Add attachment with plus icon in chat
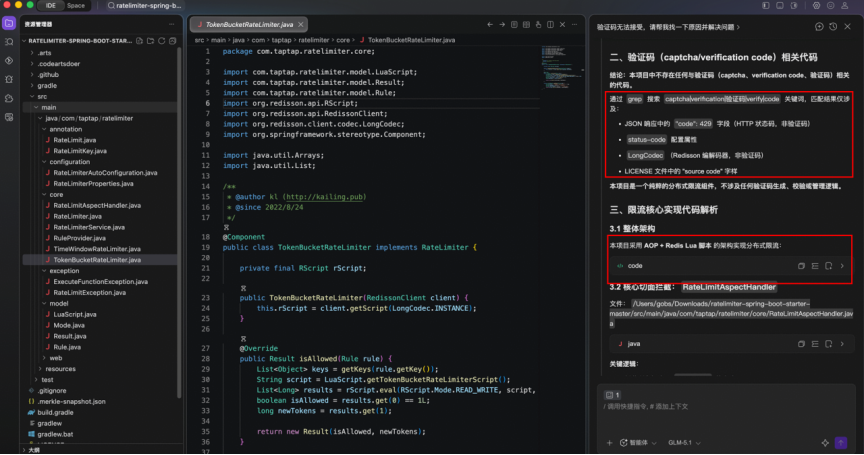This screenshot has width=864, height=455. pos(609,443)
